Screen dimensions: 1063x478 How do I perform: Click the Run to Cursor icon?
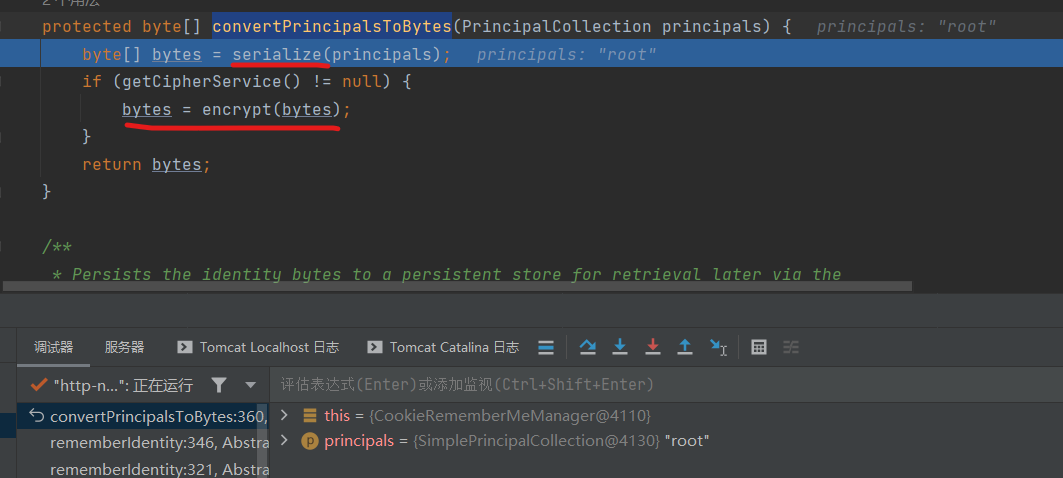(x=718, y=347)
